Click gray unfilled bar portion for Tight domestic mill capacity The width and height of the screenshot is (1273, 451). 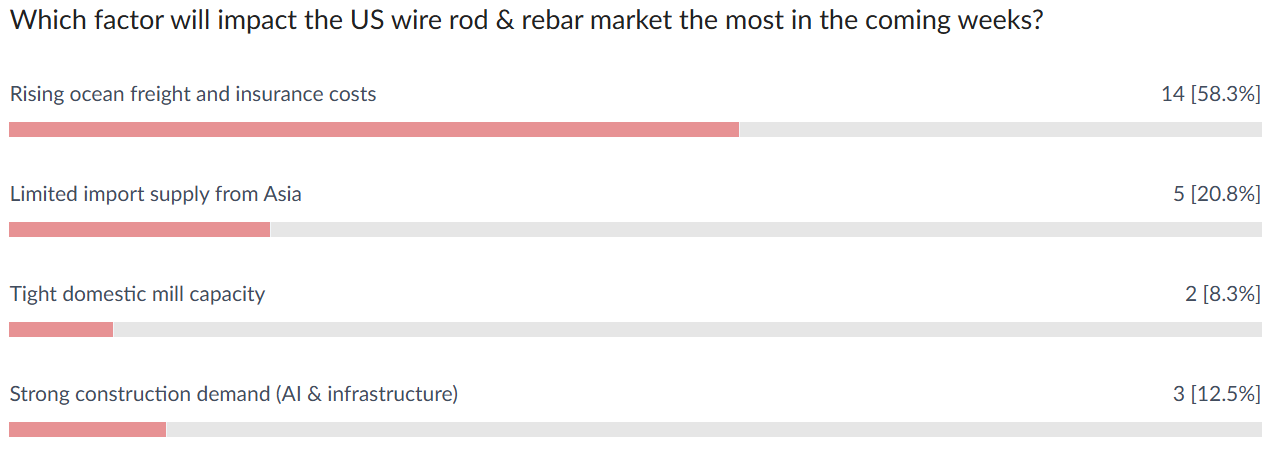click(x=687, y=330)
